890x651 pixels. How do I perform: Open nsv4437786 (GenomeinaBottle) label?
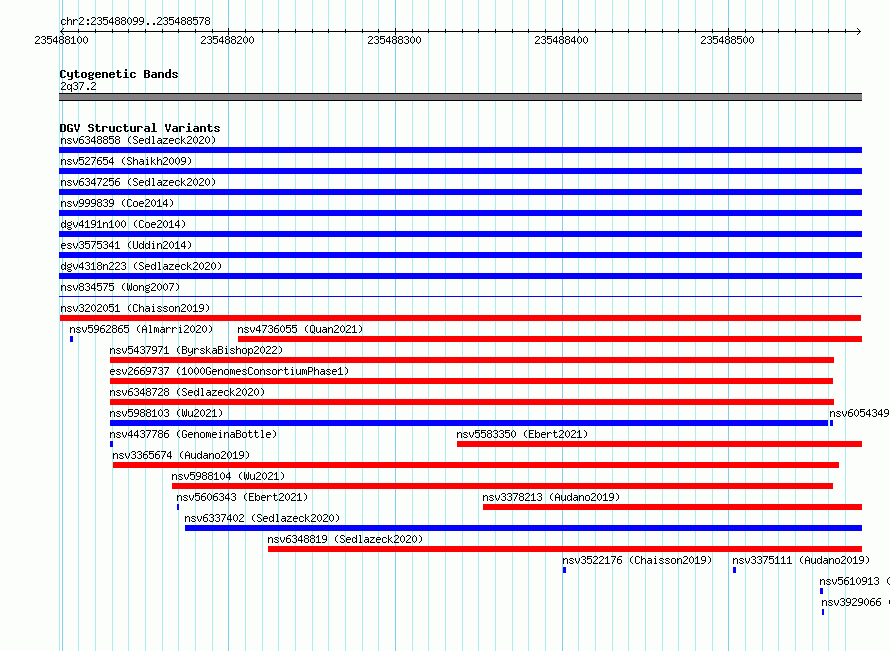tap(193, 434)
